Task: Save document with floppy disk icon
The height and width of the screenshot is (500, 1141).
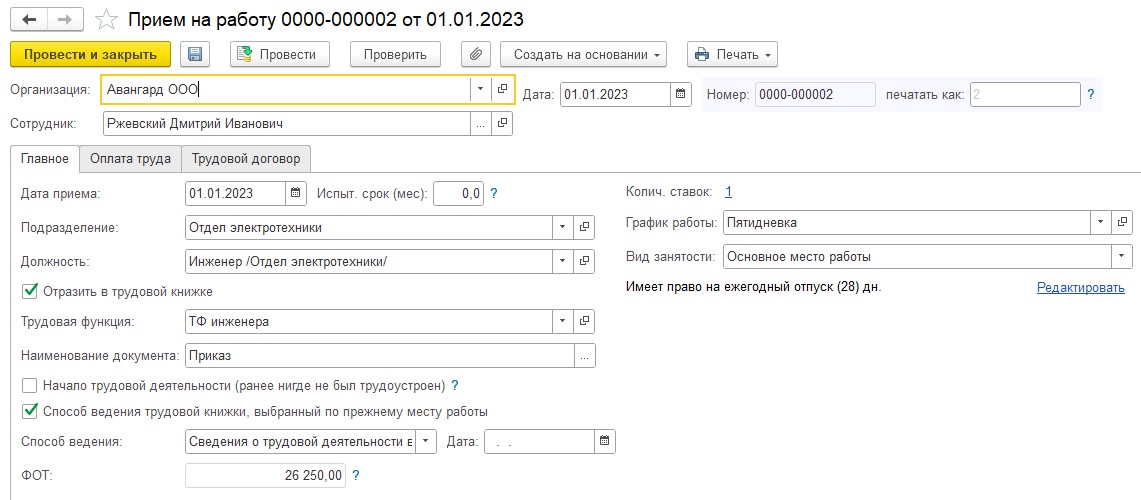Action: point(194,54)
